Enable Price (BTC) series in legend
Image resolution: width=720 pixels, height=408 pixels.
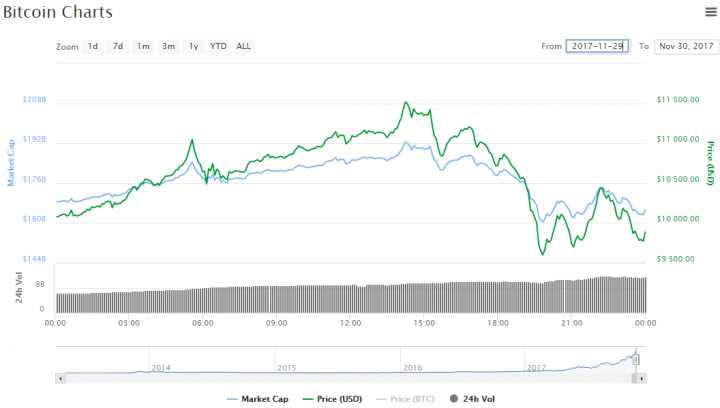[x=405, y=399]
